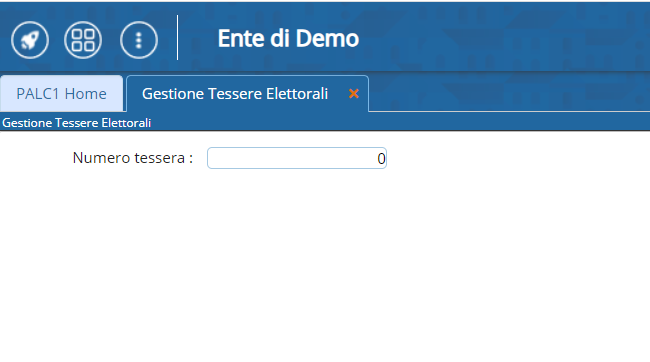Focus the Numero tessera input field
Image resolution: width=650 pixels, height=362 pixels.
pos(297,158)
